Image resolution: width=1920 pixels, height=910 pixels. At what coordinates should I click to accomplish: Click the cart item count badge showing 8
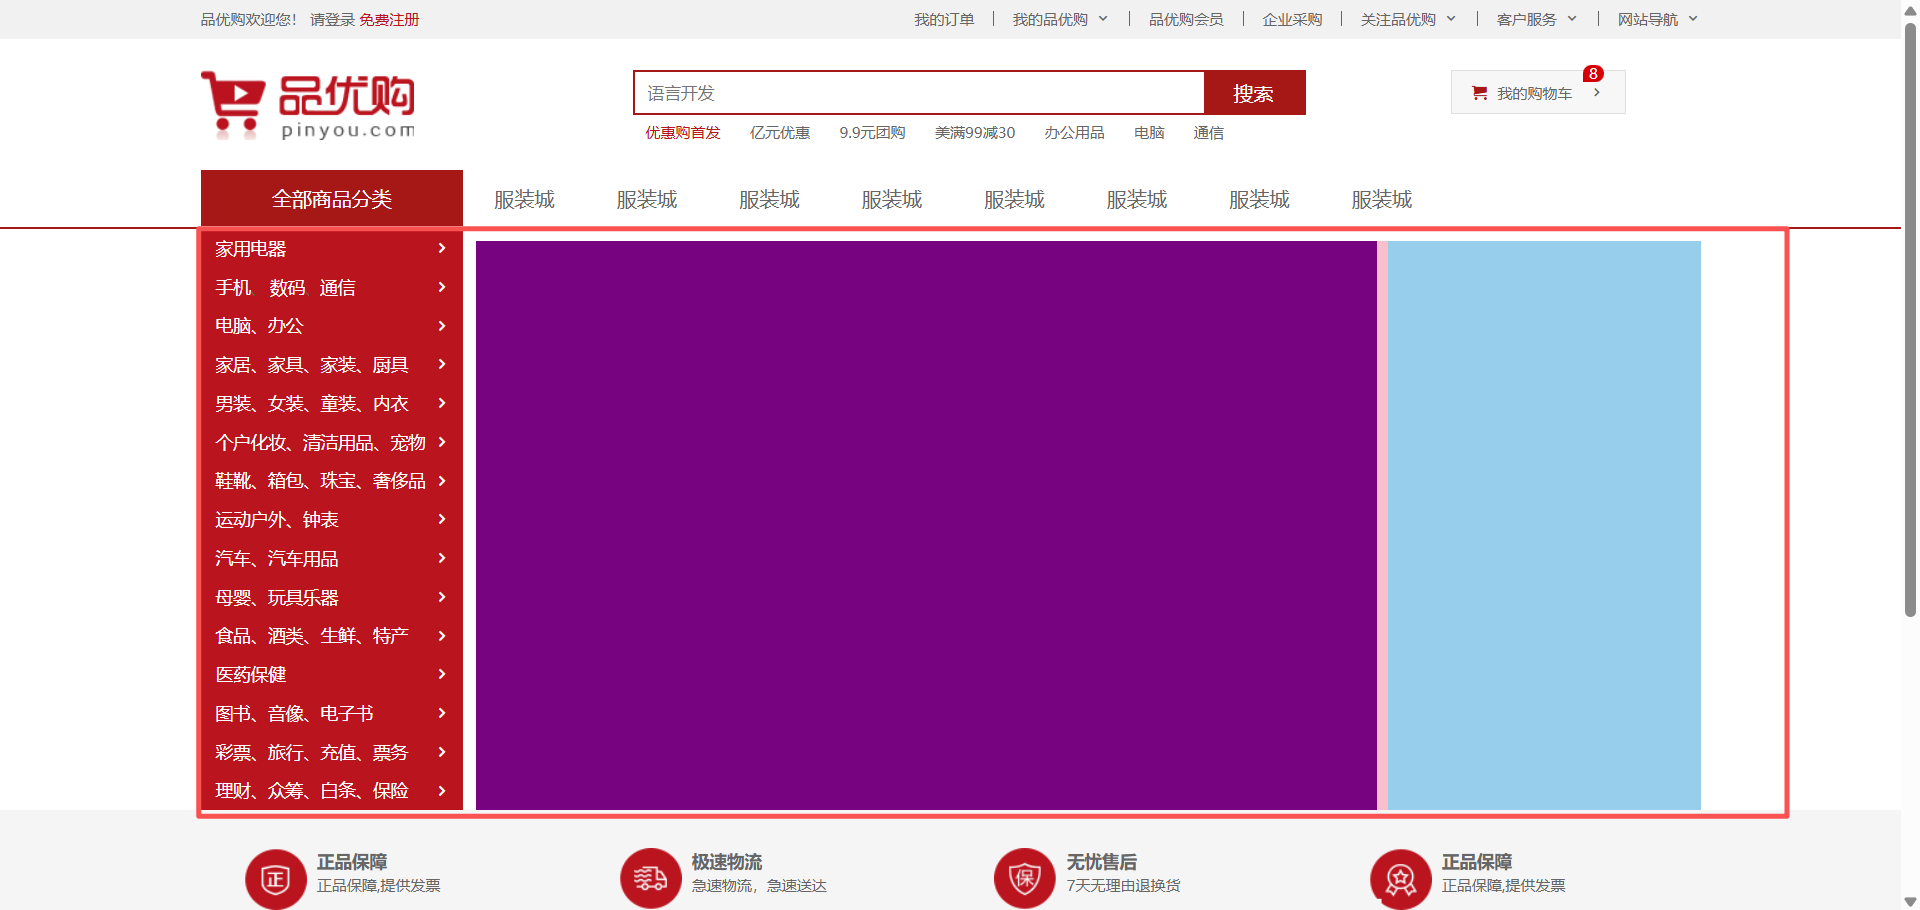pyautogui.click(x=1593, y=74)
